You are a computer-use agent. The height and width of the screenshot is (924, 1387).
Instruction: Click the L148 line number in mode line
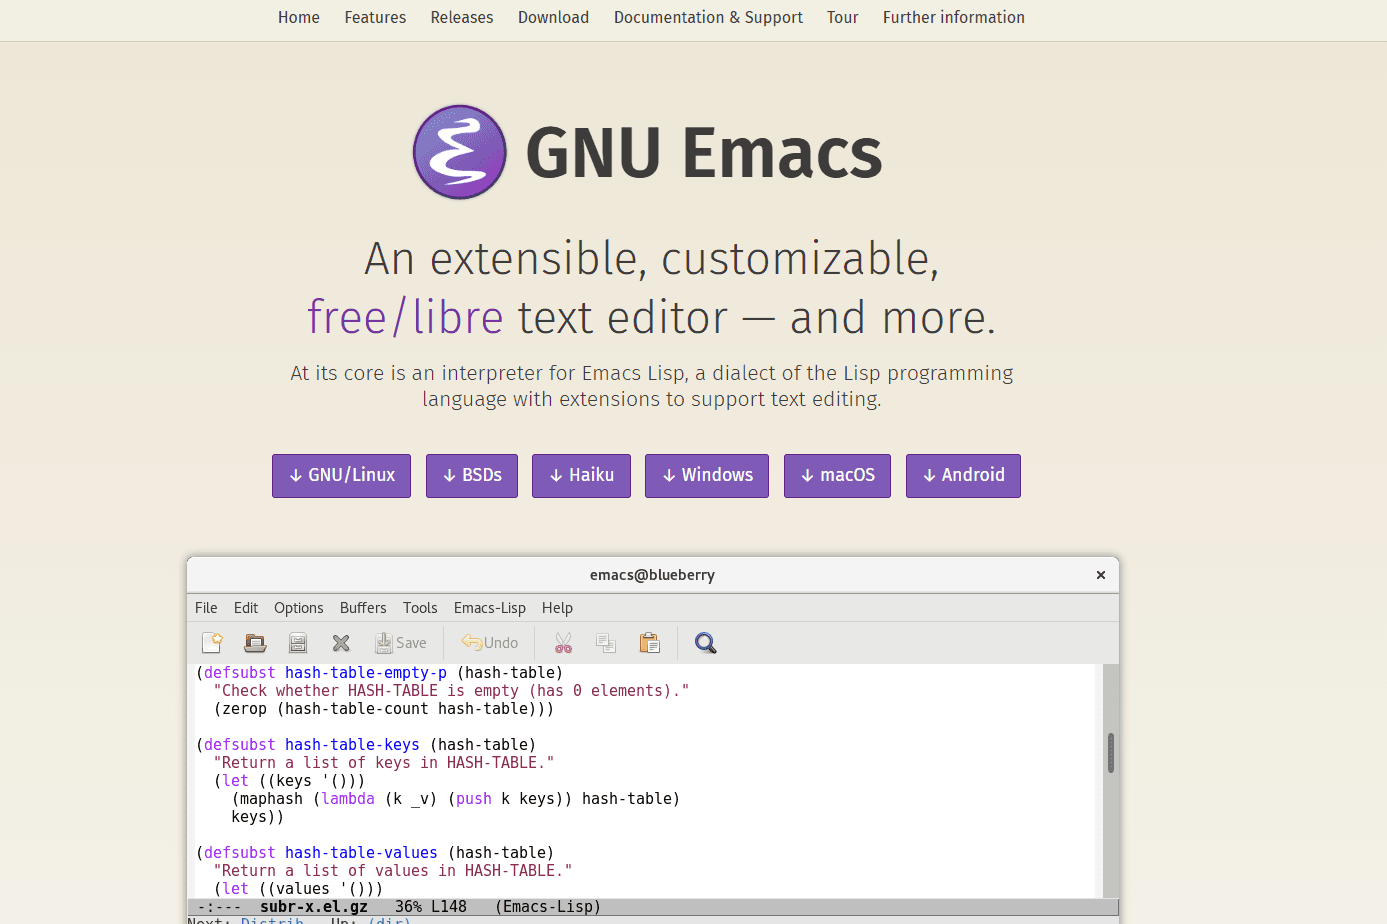click(449, 907)
